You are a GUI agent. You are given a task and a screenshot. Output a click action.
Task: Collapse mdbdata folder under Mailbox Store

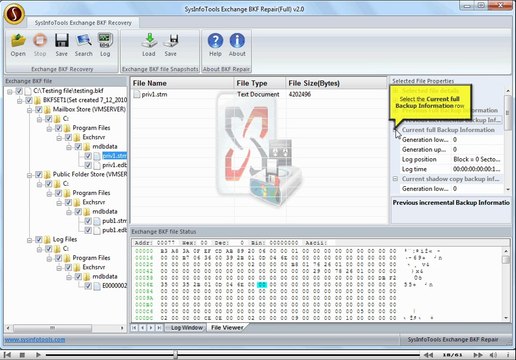click(x=69, y=147)
